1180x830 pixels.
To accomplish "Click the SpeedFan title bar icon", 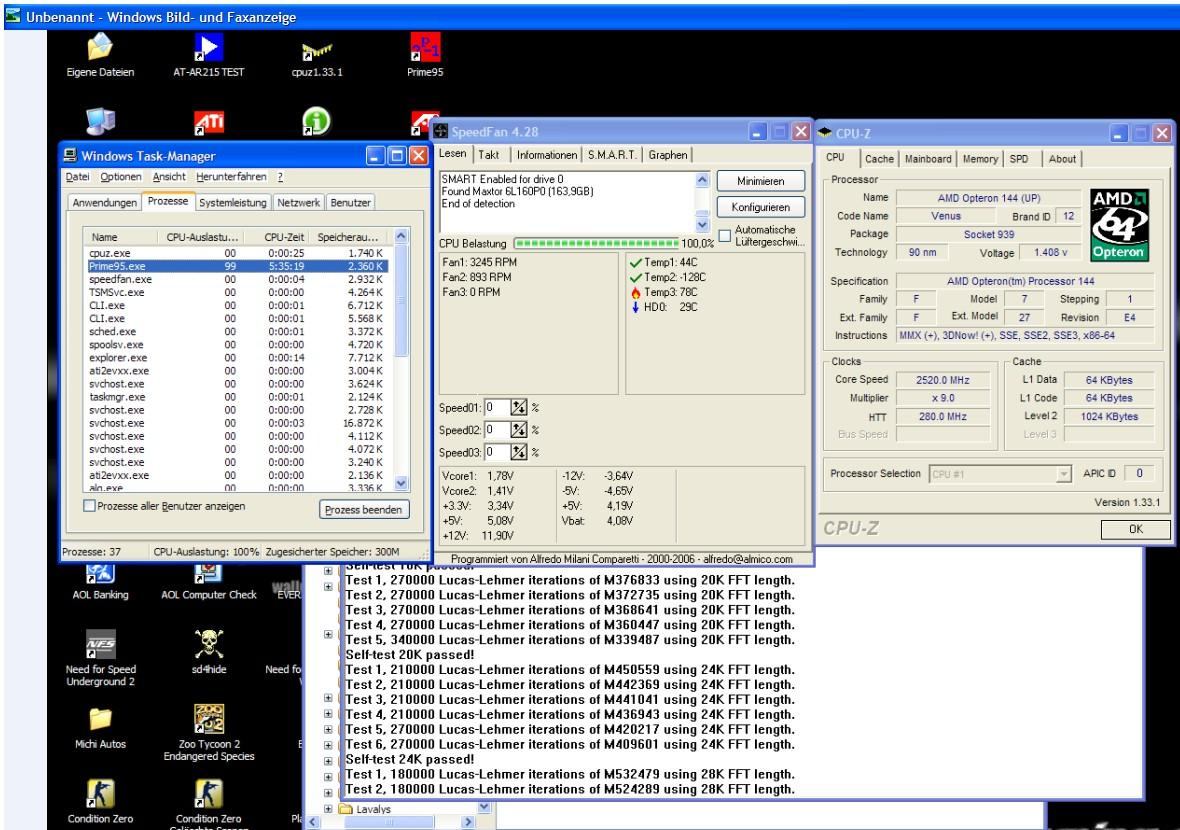I will coord(441,132).
